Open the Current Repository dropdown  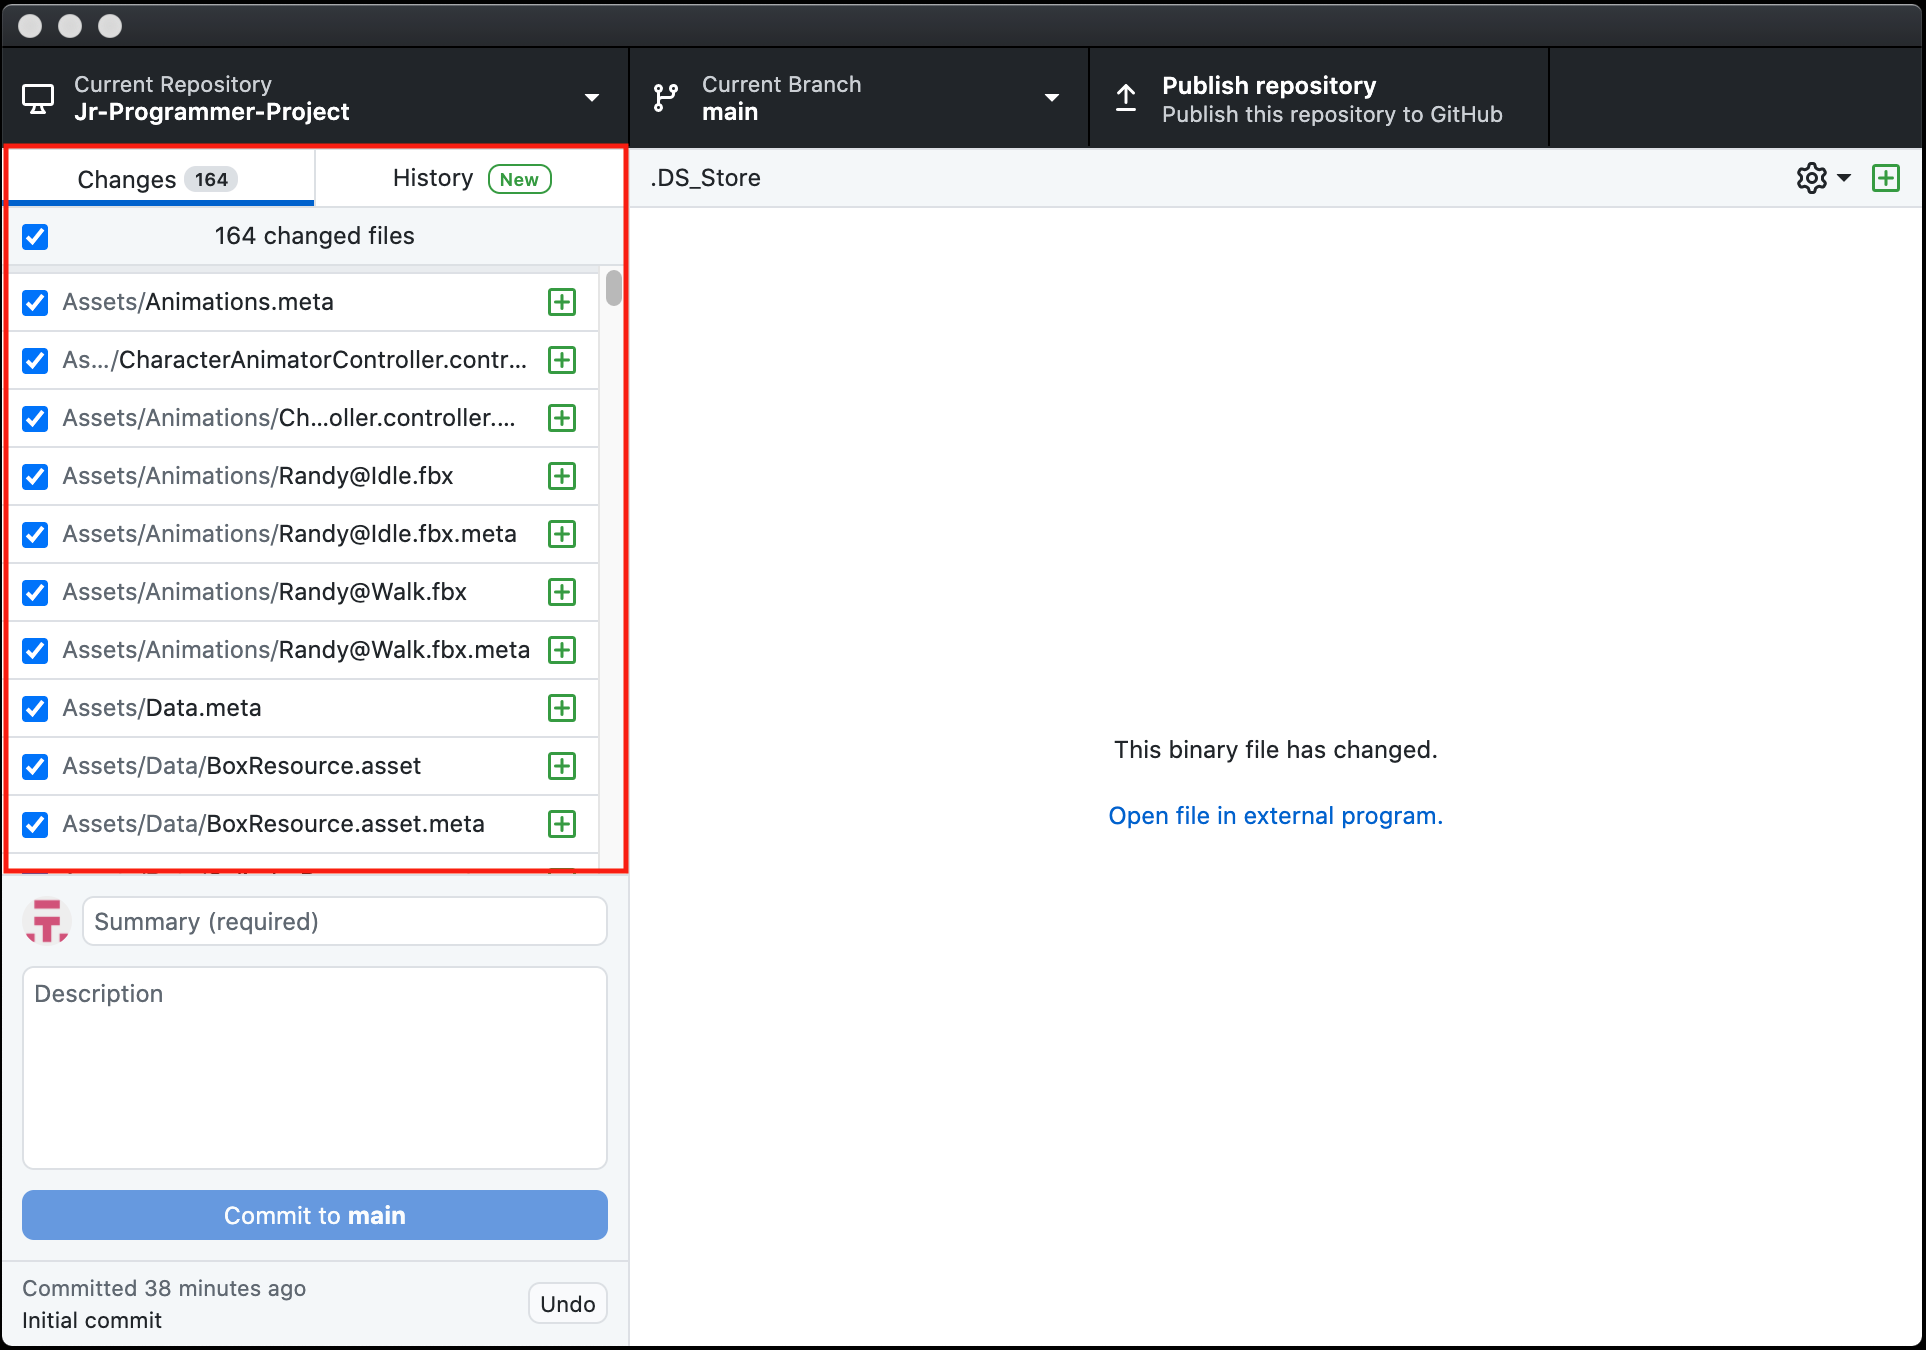pyautogui.click(x=591, y=98)
